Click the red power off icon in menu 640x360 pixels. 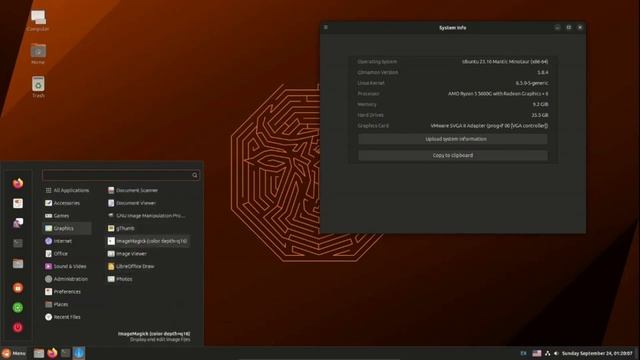[18, 327]
